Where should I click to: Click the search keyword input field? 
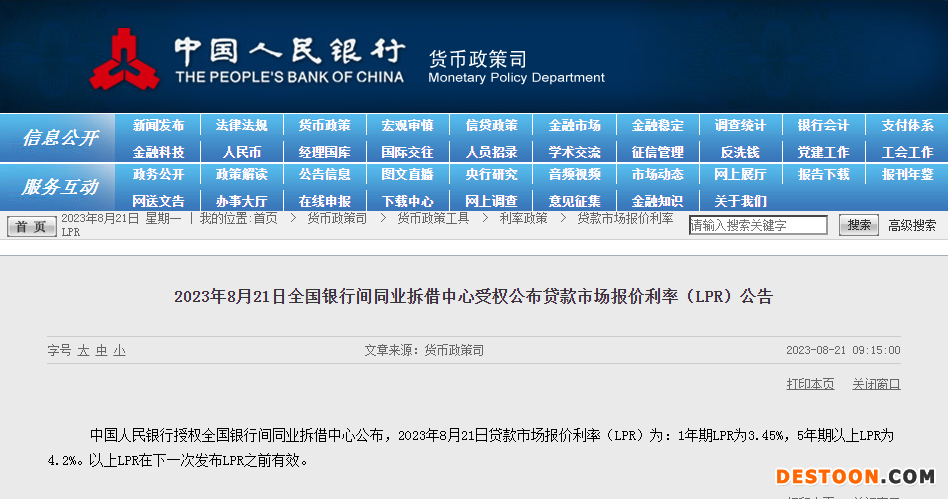click(x=758, y=226)
